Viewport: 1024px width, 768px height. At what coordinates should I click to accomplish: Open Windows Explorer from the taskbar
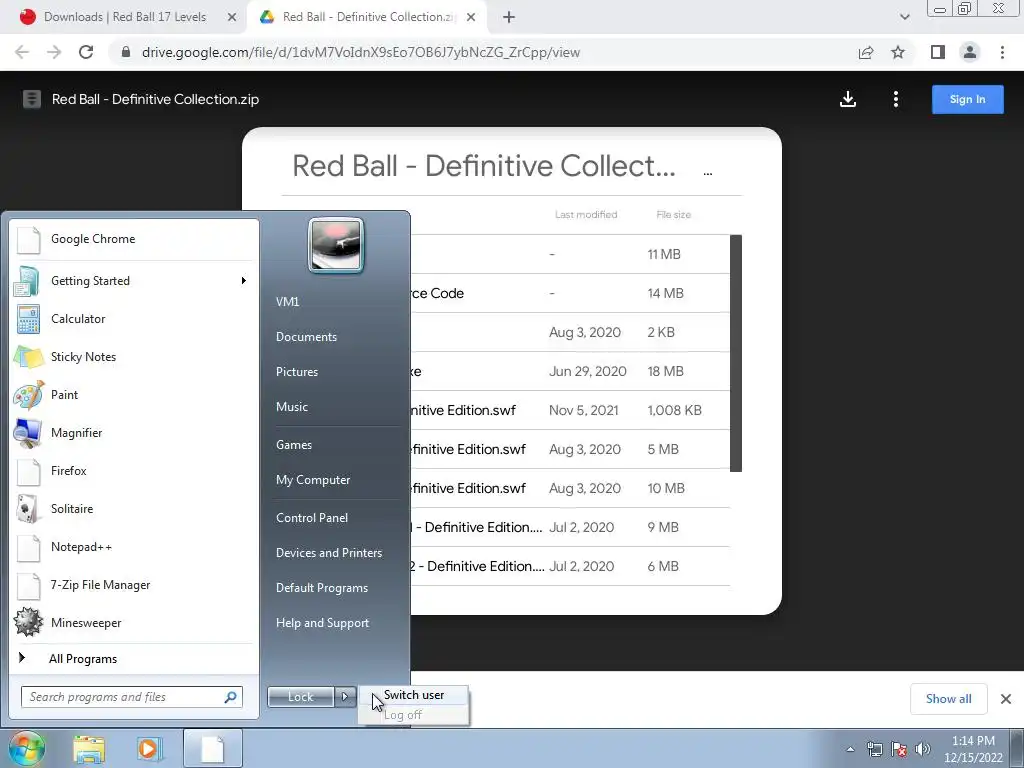pyautogui.click(x=89, y=749)
